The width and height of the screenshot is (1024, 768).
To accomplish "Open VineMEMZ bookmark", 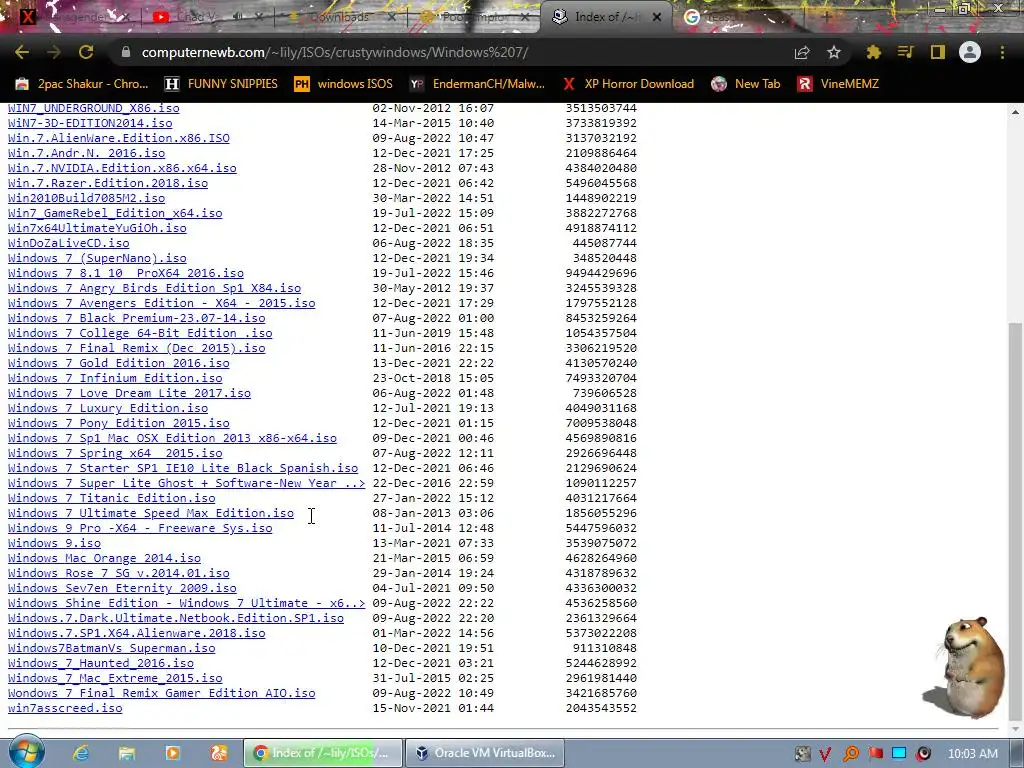I will tap(838, 84).
